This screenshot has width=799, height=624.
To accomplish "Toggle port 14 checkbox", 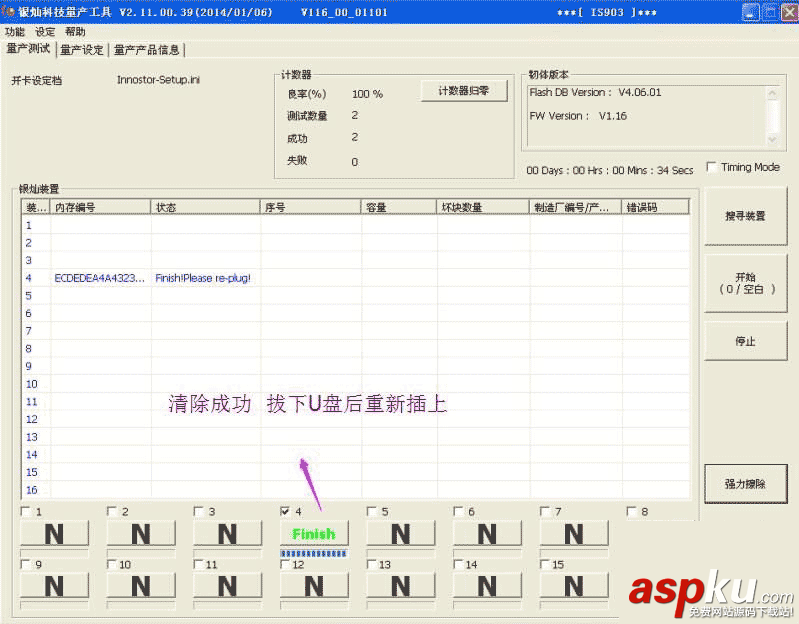I will [x=458, y=564].
